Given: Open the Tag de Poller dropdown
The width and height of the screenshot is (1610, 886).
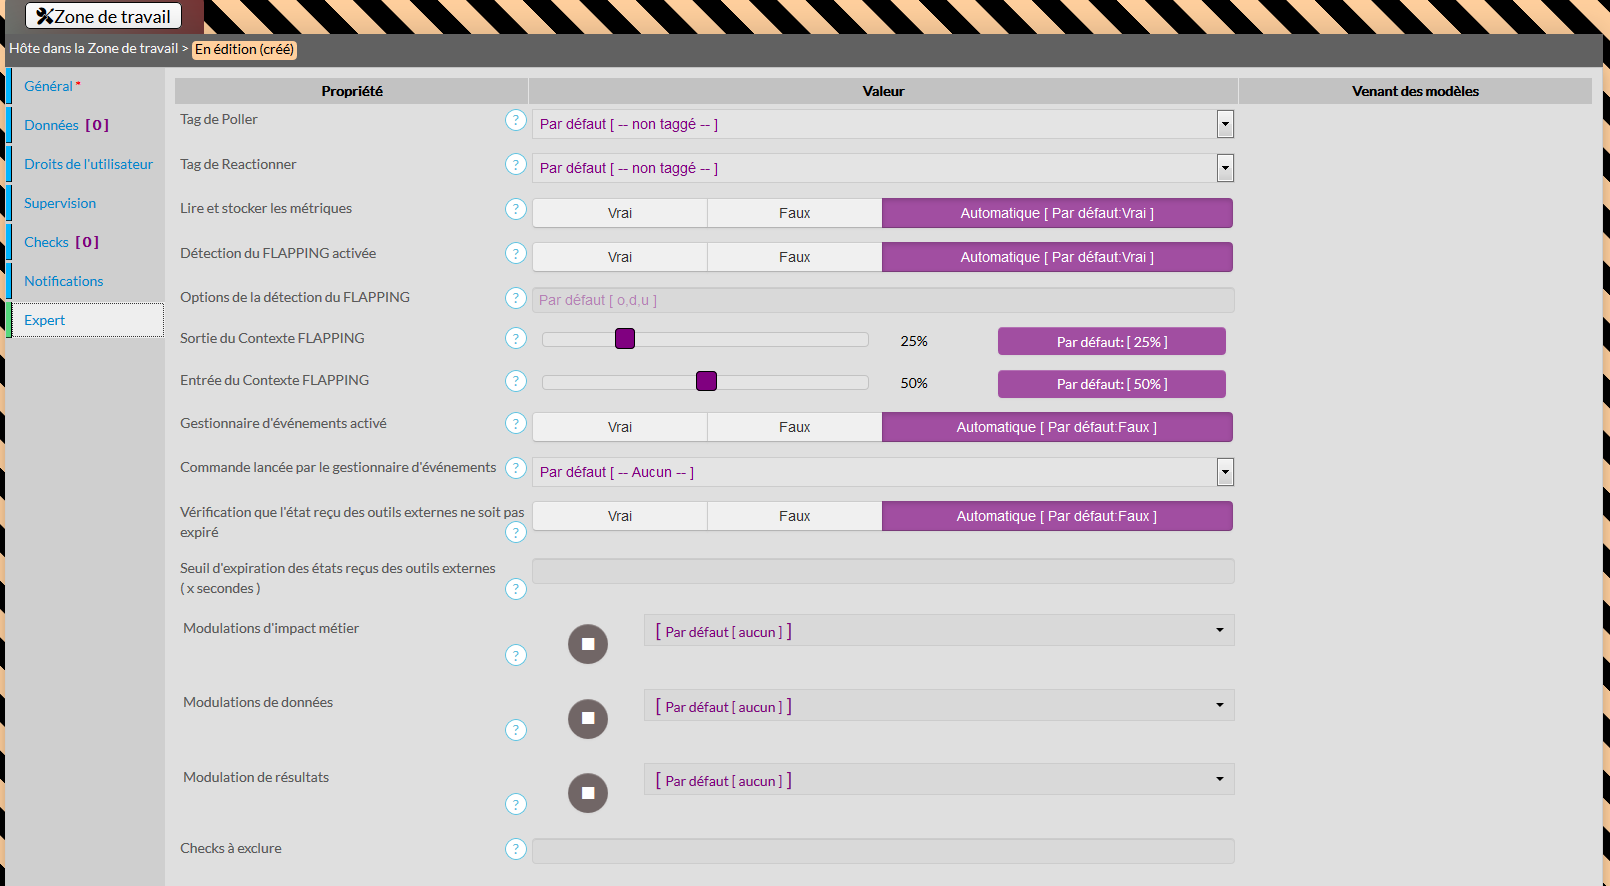Looking at the screenshot, I should click(x=1224, y=124).
